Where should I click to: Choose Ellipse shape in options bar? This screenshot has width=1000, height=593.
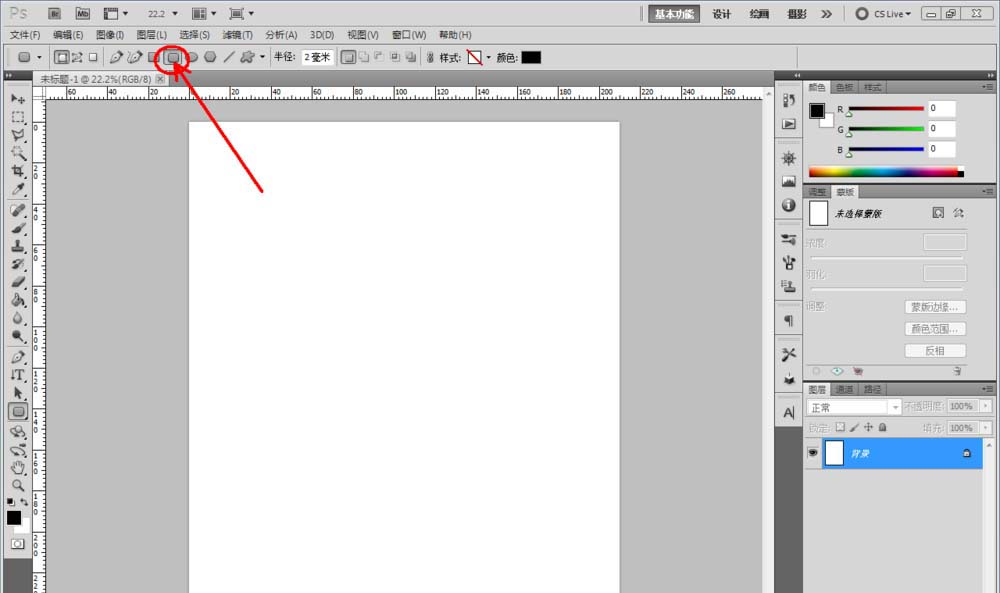[191, 57]
